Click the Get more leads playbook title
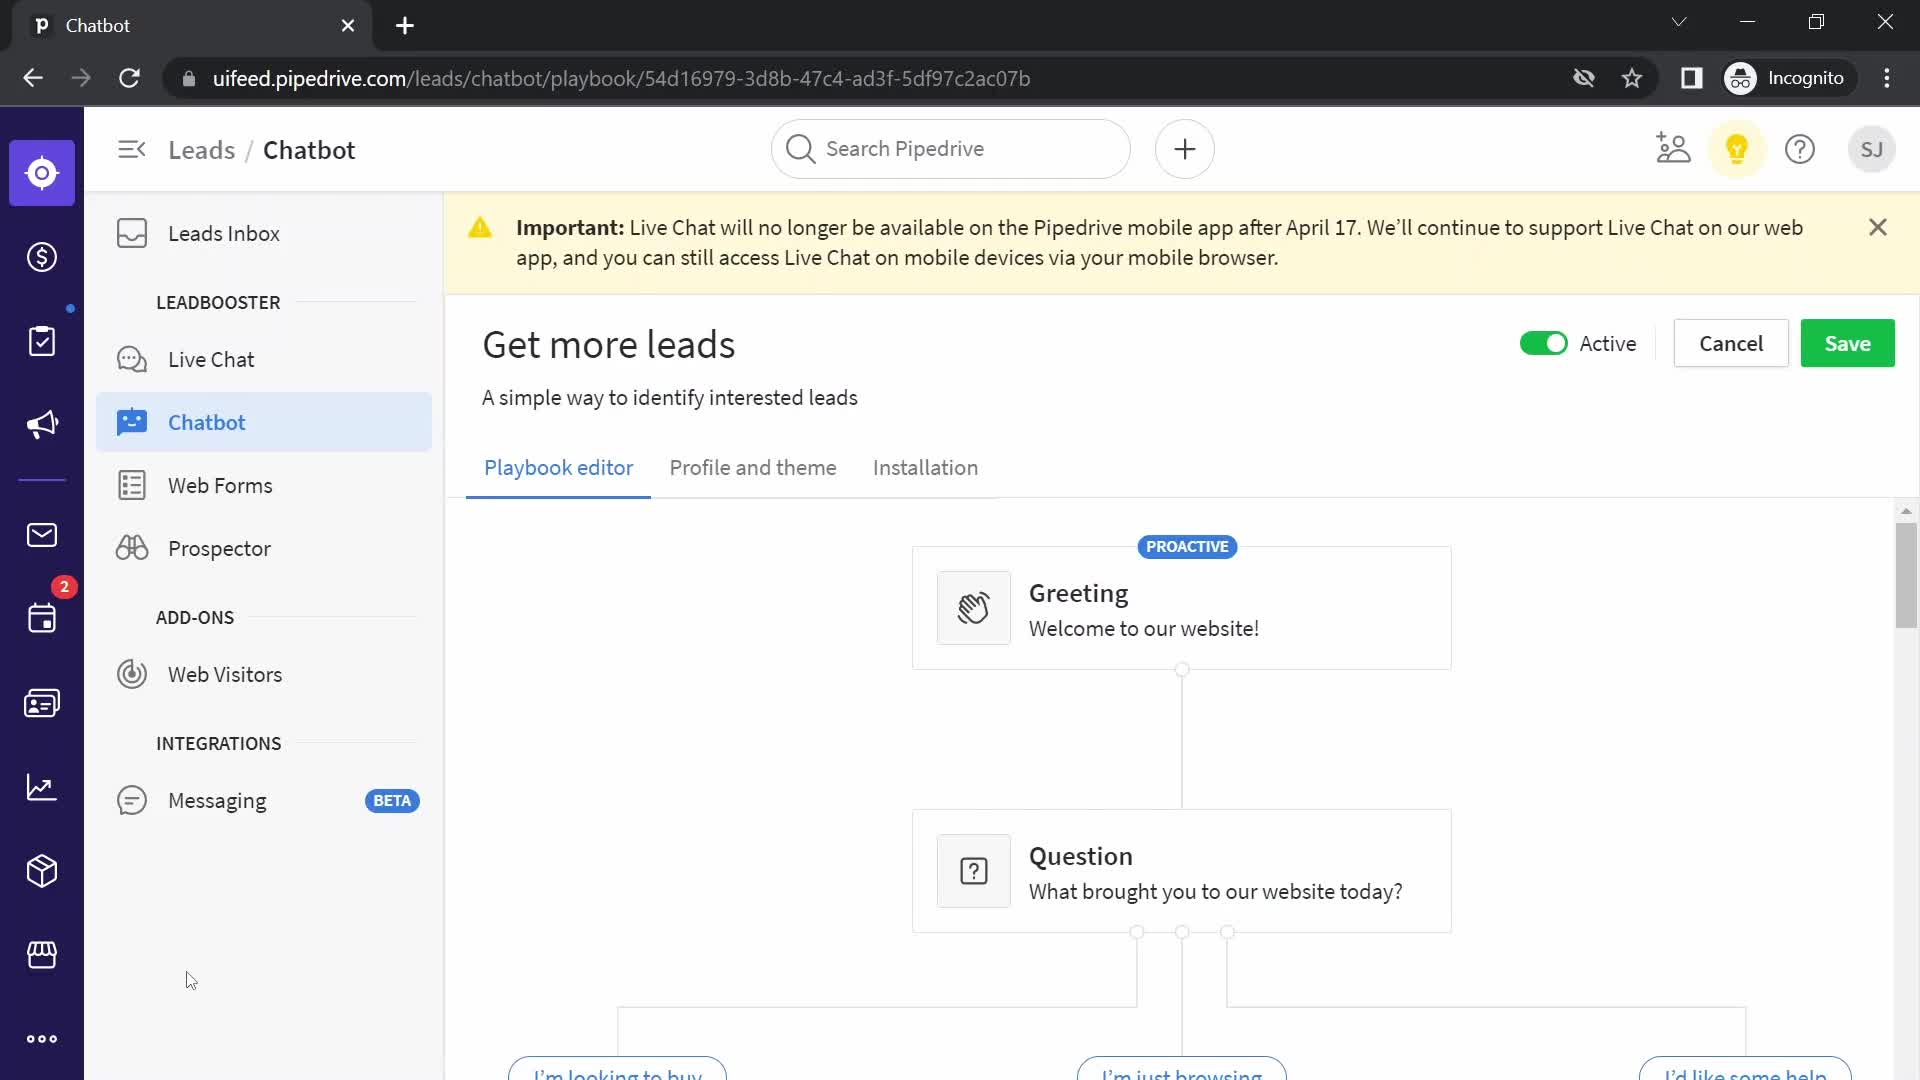The image size is (1920, 1080). coord(608,345)
